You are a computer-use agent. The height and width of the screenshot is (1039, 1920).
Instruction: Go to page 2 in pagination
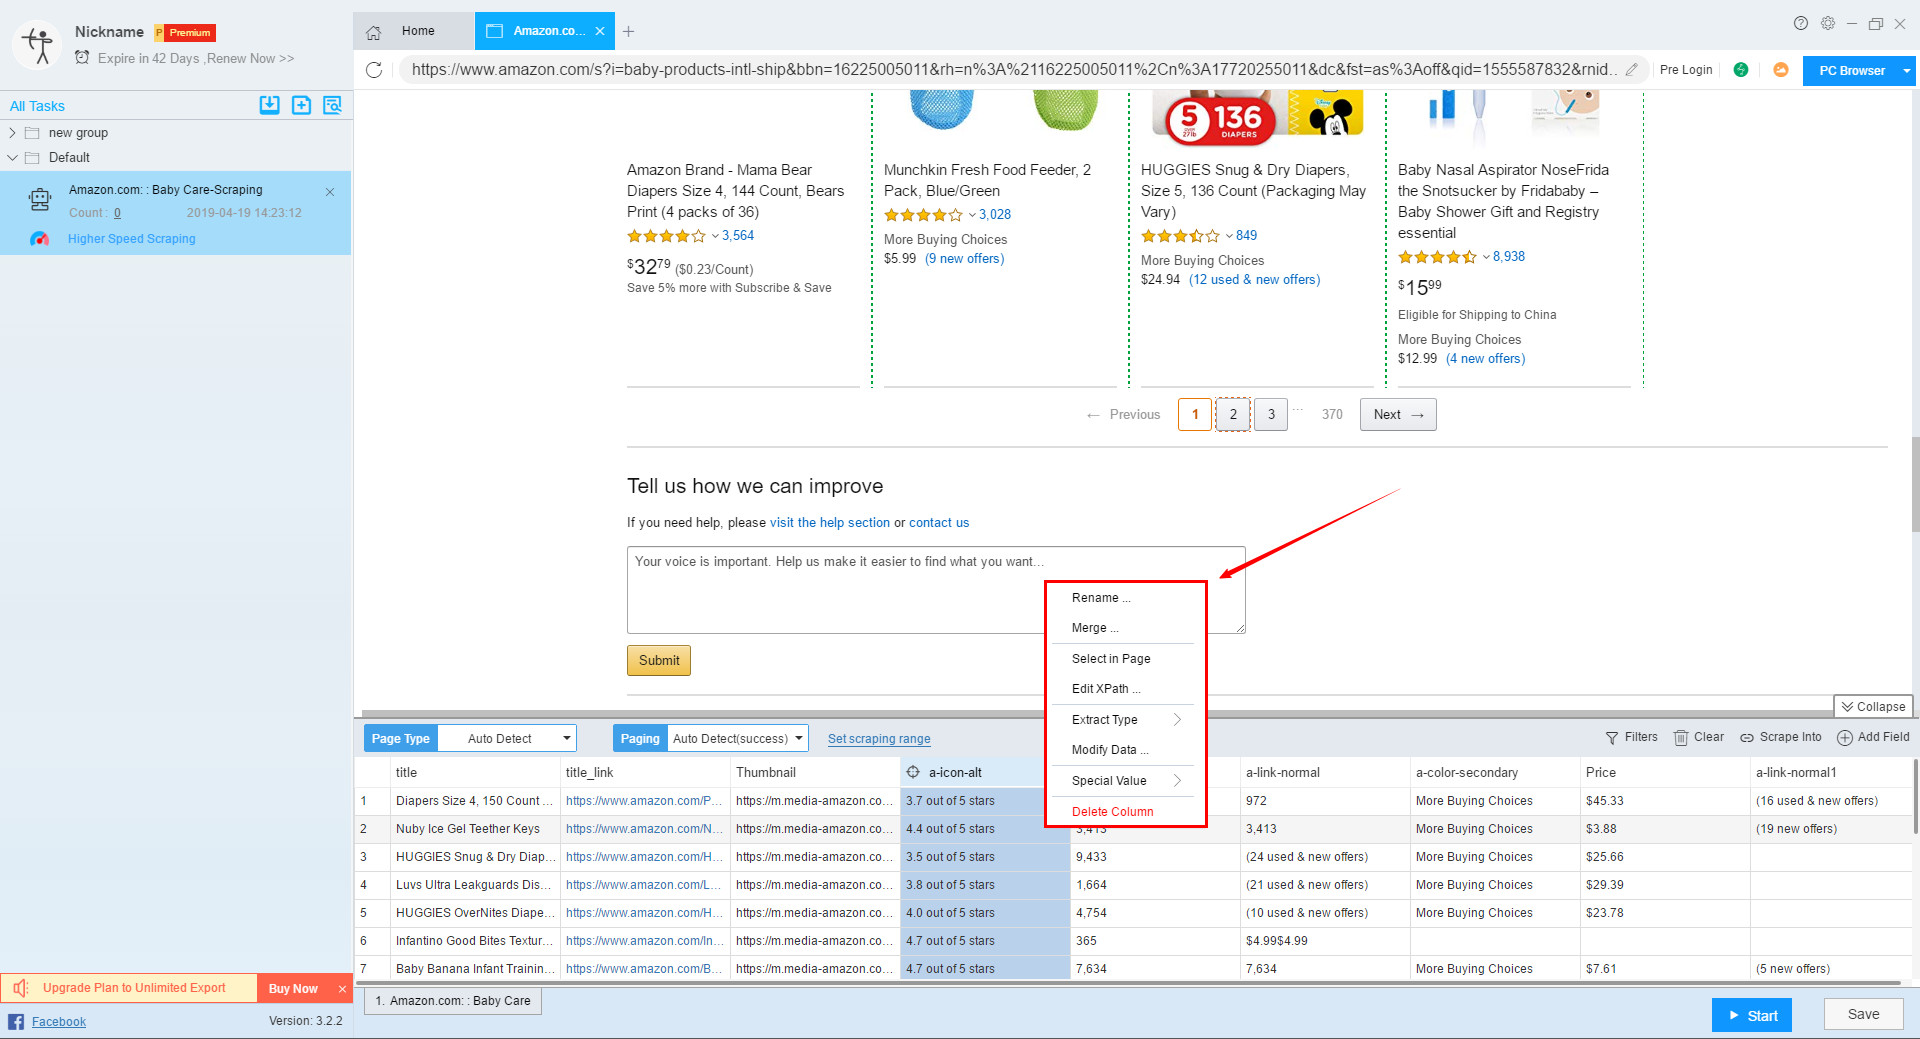[1233, 415]
